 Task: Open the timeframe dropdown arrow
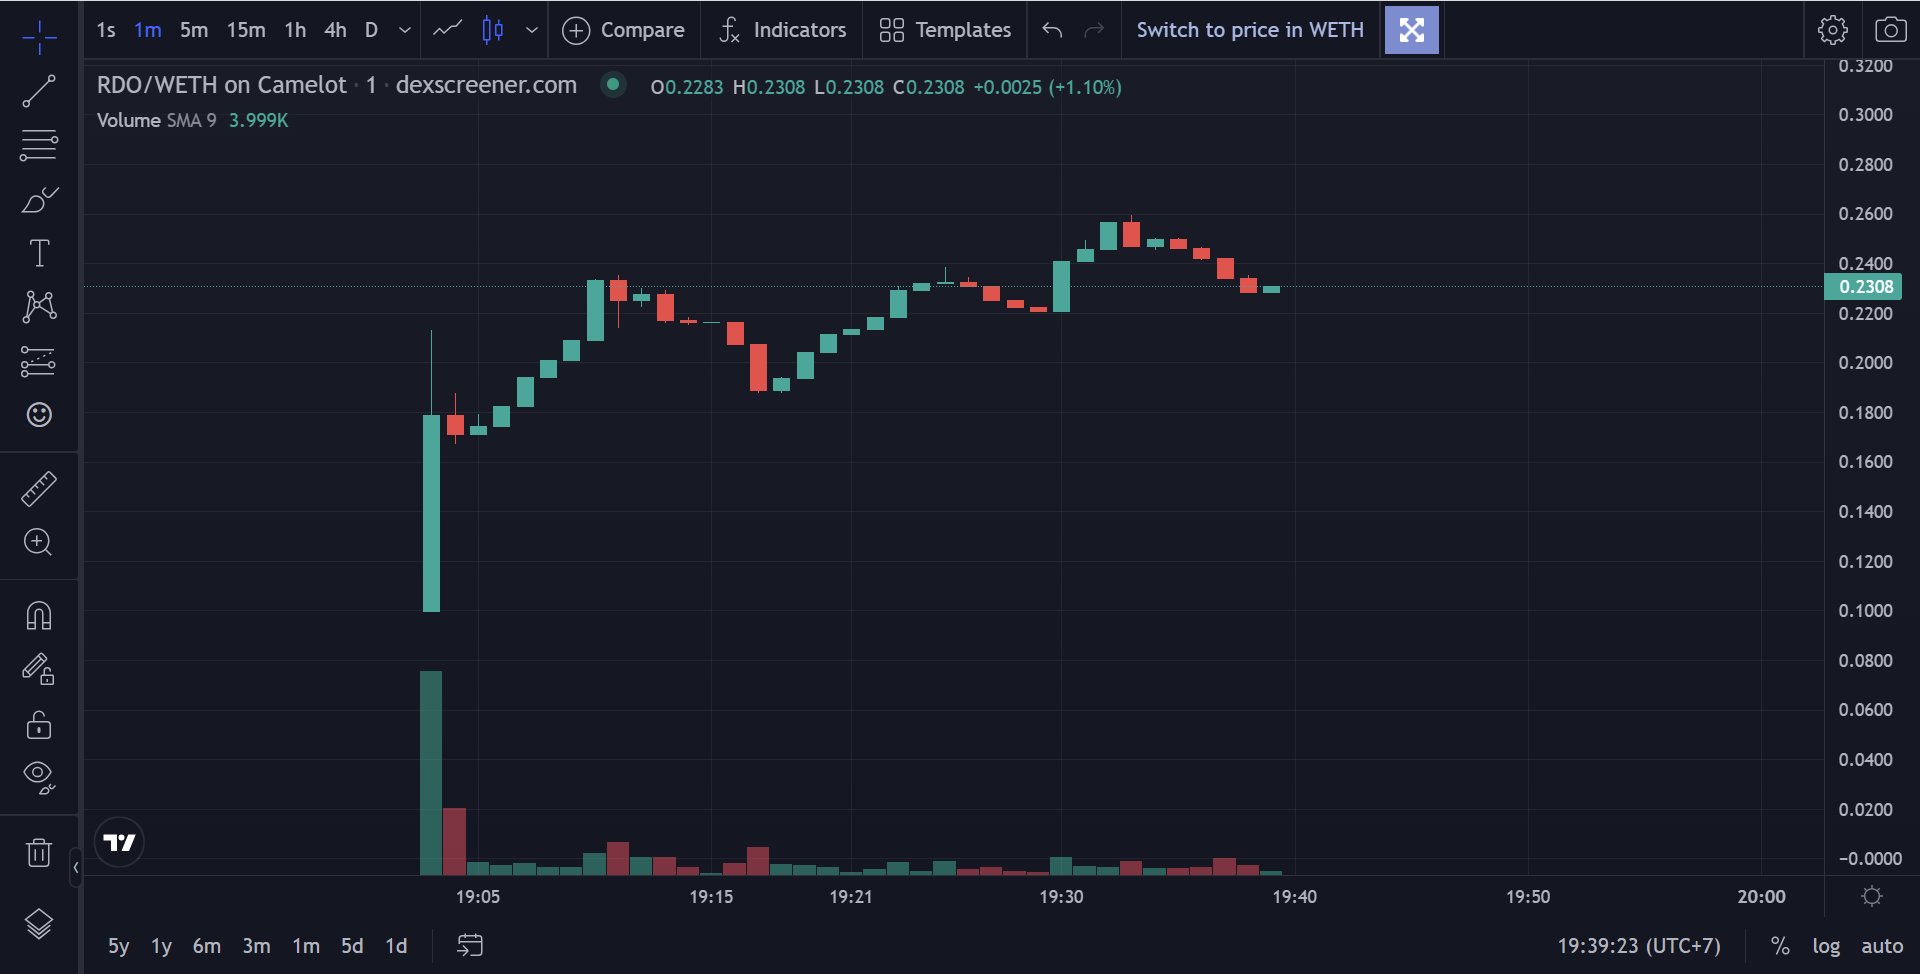pyautogui.click(x=404, y=30)
